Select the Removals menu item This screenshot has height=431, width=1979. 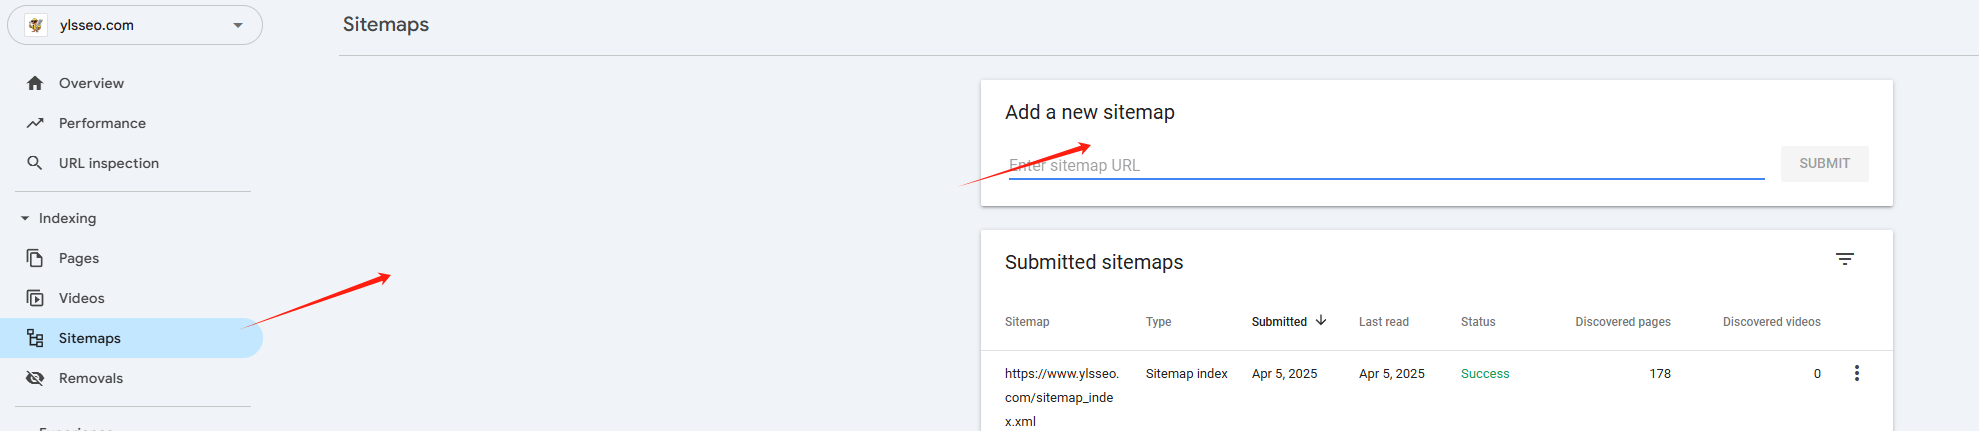click(x=91, y=378)
